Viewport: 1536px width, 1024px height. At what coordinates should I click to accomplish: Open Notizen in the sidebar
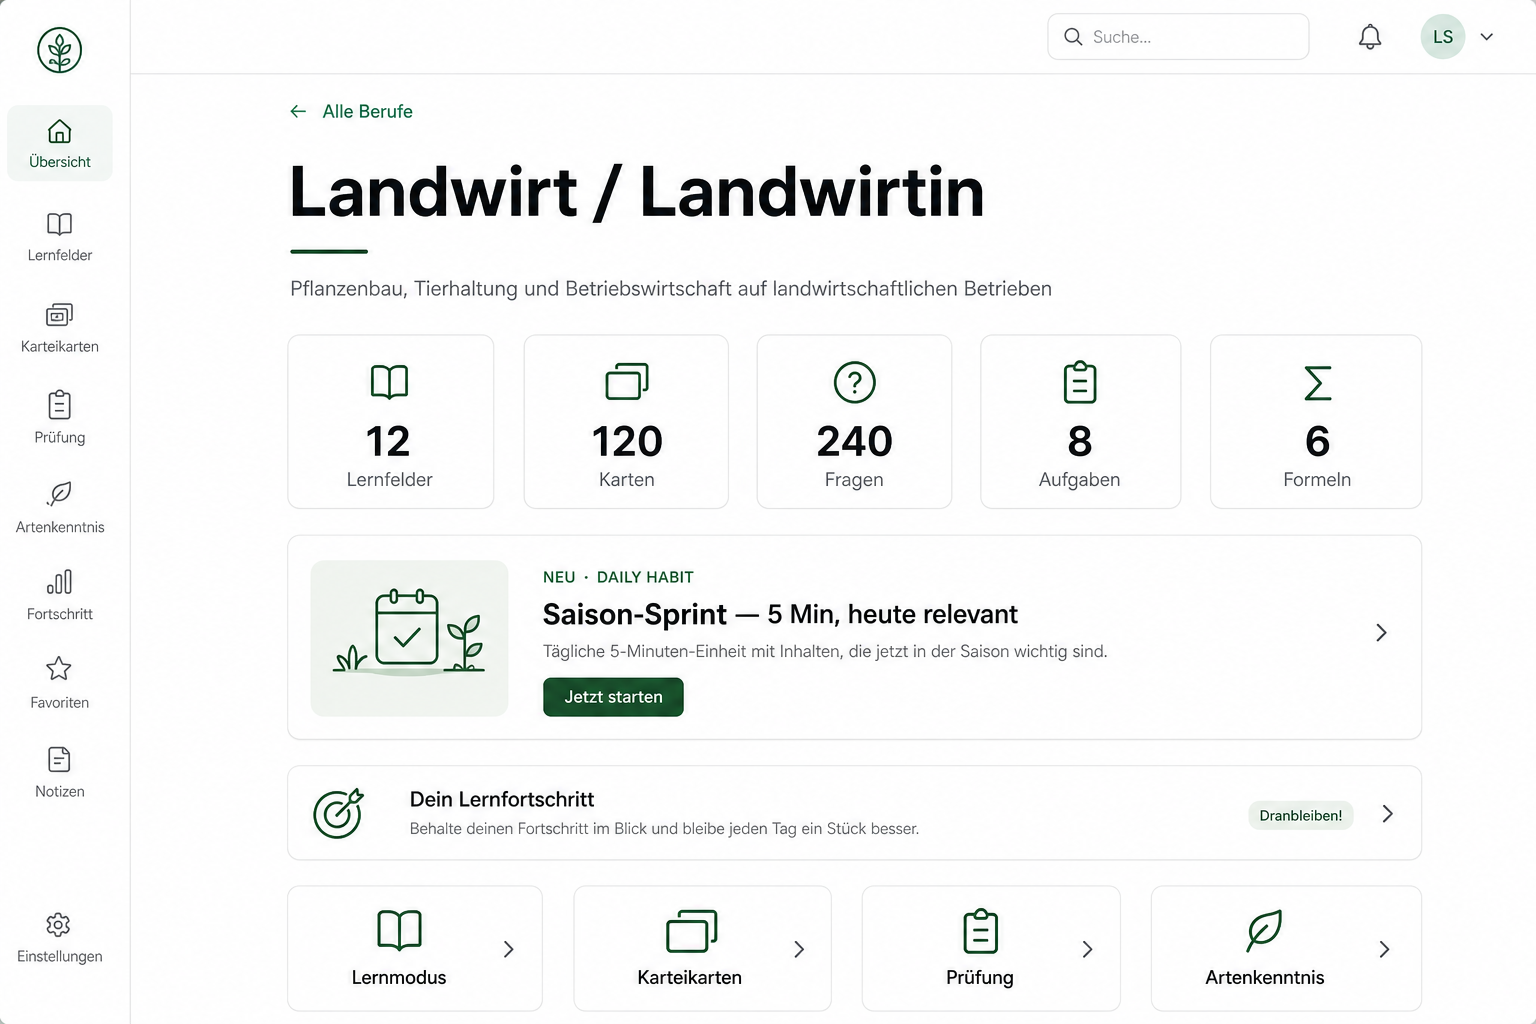60,773
